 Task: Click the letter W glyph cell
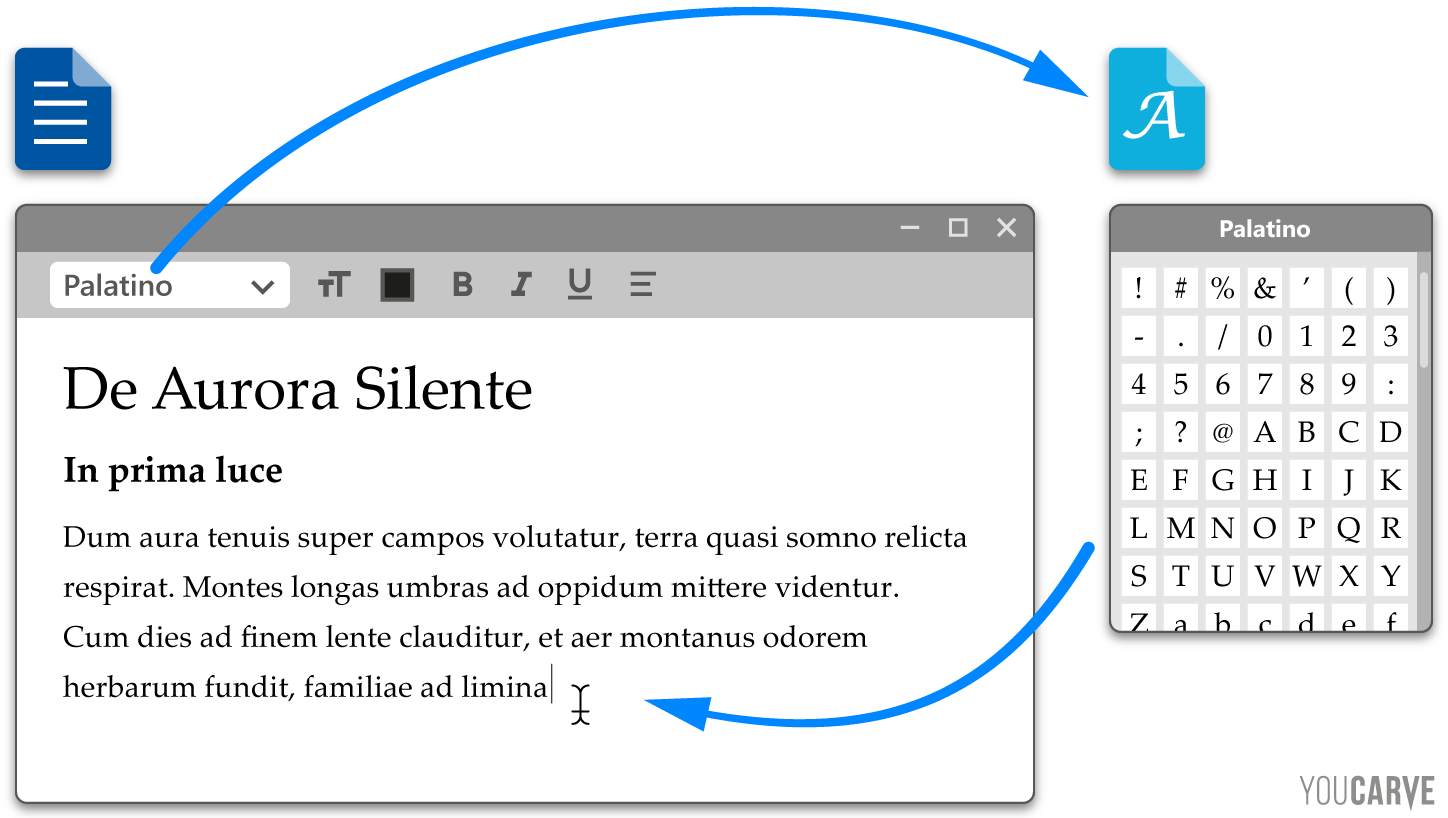tap(1306, 575)
